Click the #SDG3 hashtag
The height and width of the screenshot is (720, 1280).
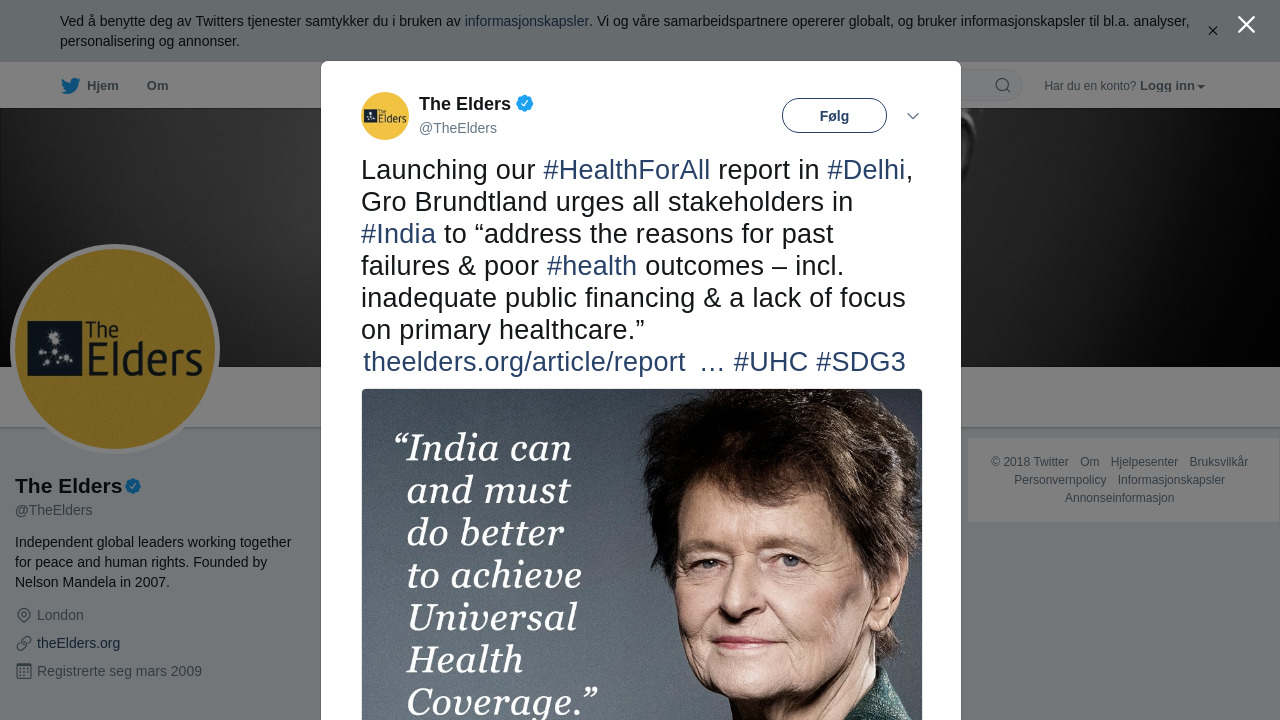pos(860,362)
